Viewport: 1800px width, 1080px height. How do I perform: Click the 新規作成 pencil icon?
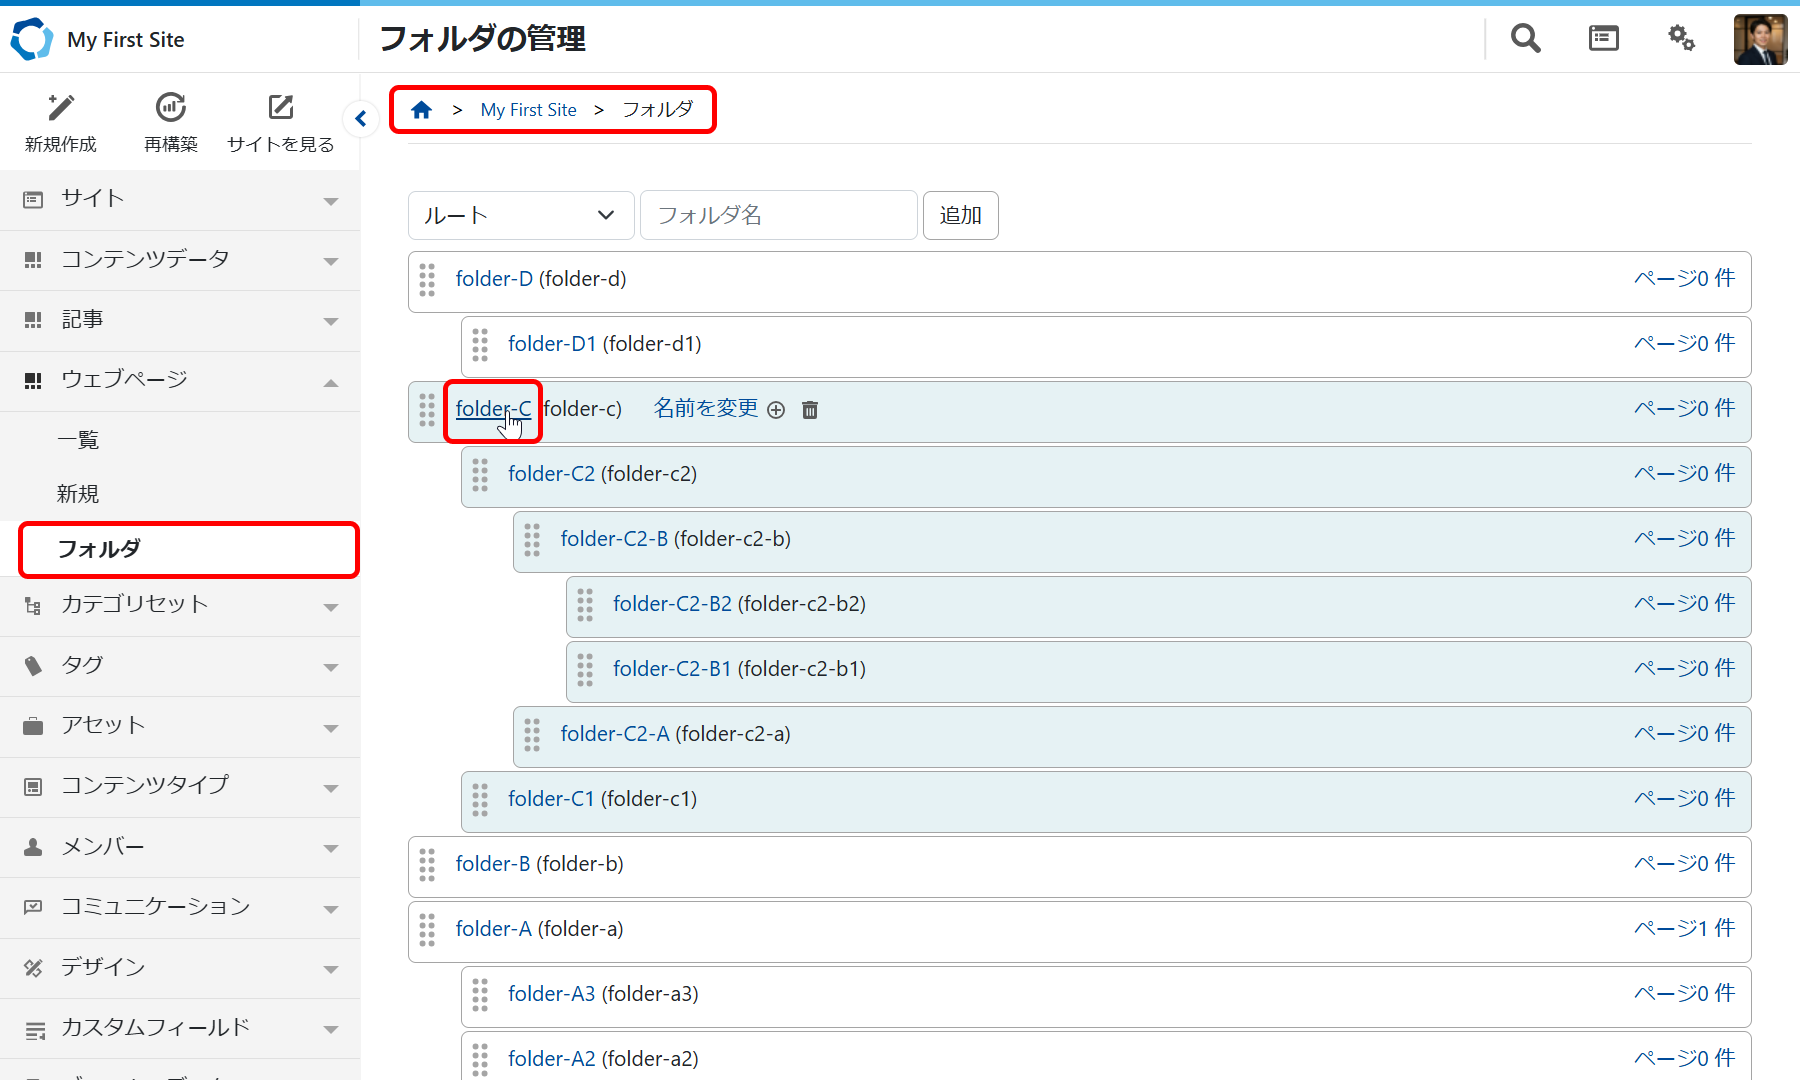point(61,108)
